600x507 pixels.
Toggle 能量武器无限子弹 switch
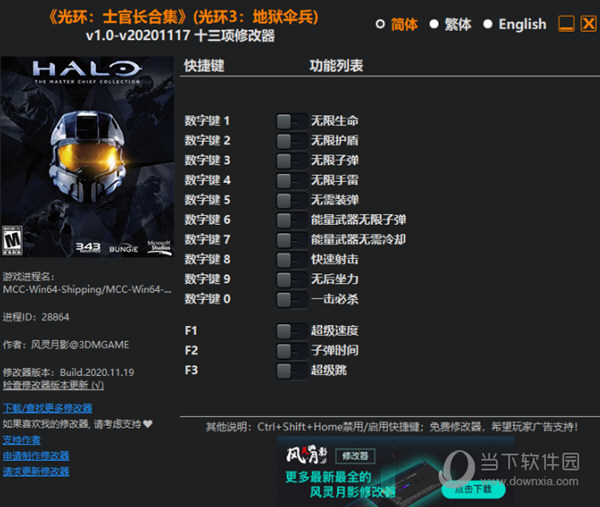point(292,220)
